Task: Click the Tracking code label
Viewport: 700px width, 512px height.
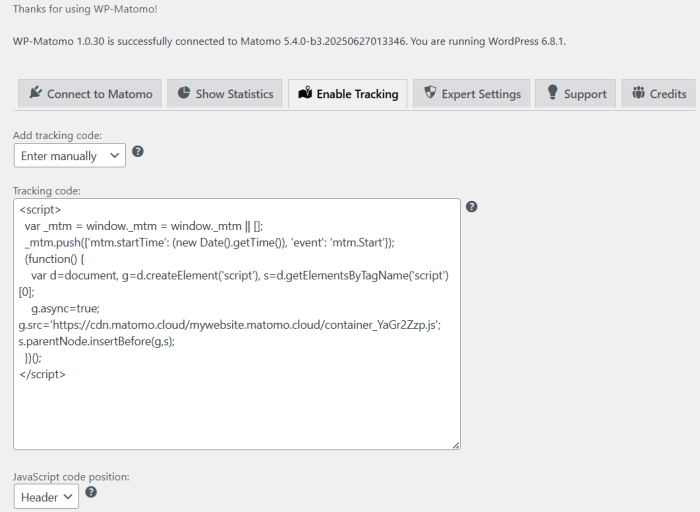Action: (46, 191)
